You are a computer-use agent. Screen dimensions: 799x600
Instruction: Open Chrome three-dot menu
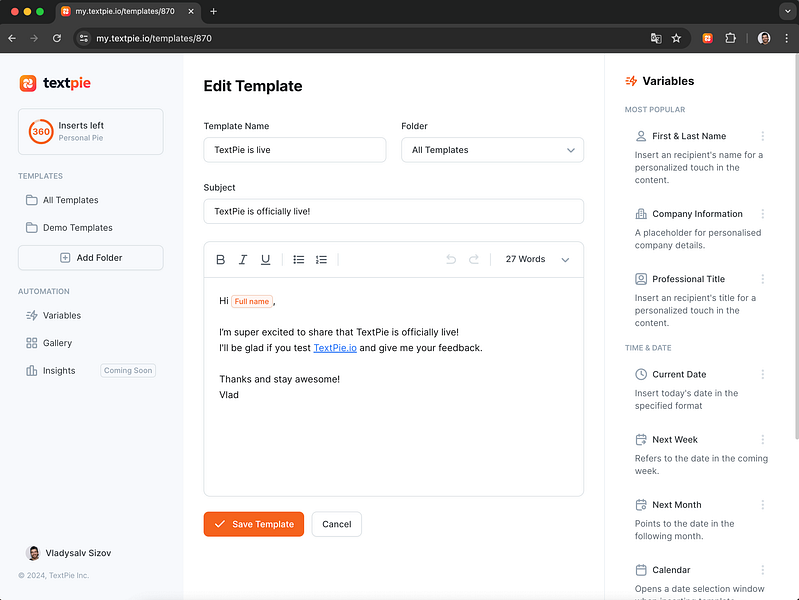[786, 38]
